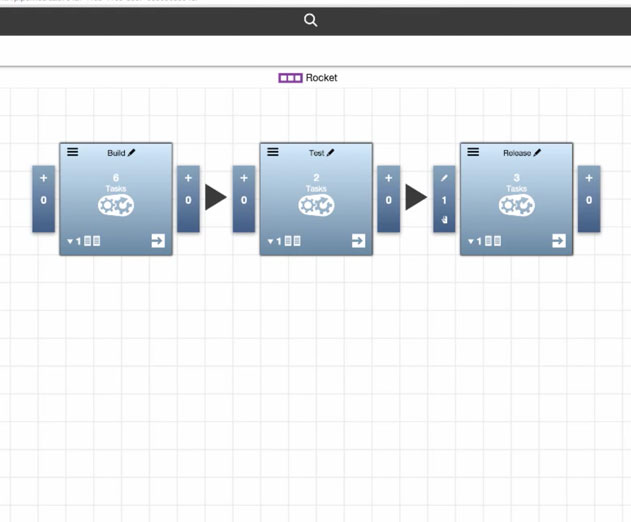The image size is (631, 522).
Task: Select the Rocket pipeline title
Action: [321, 78]
